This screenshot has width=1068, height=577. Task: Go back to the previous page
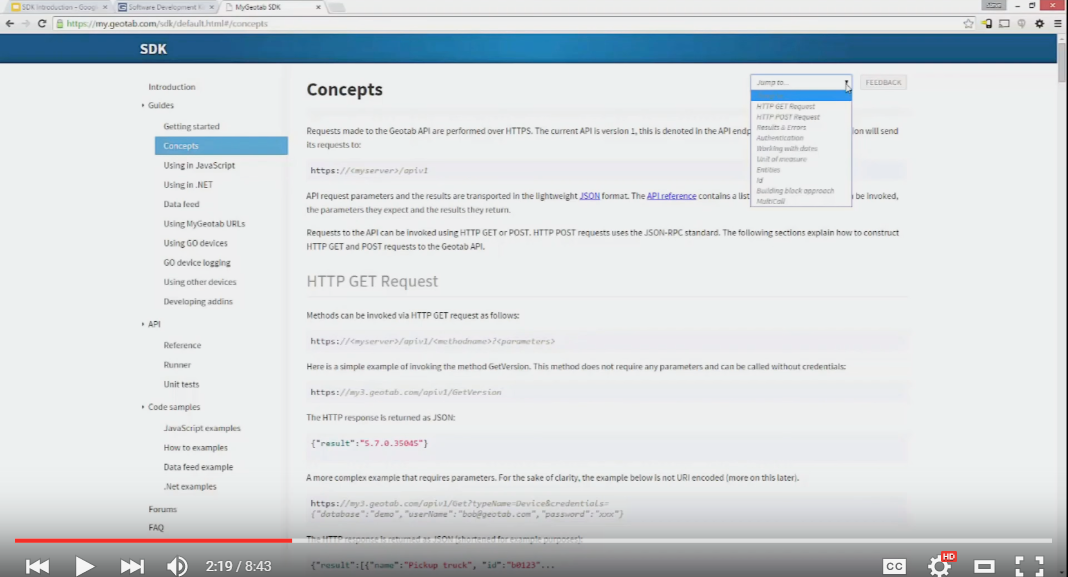click(x=9, y=23)
